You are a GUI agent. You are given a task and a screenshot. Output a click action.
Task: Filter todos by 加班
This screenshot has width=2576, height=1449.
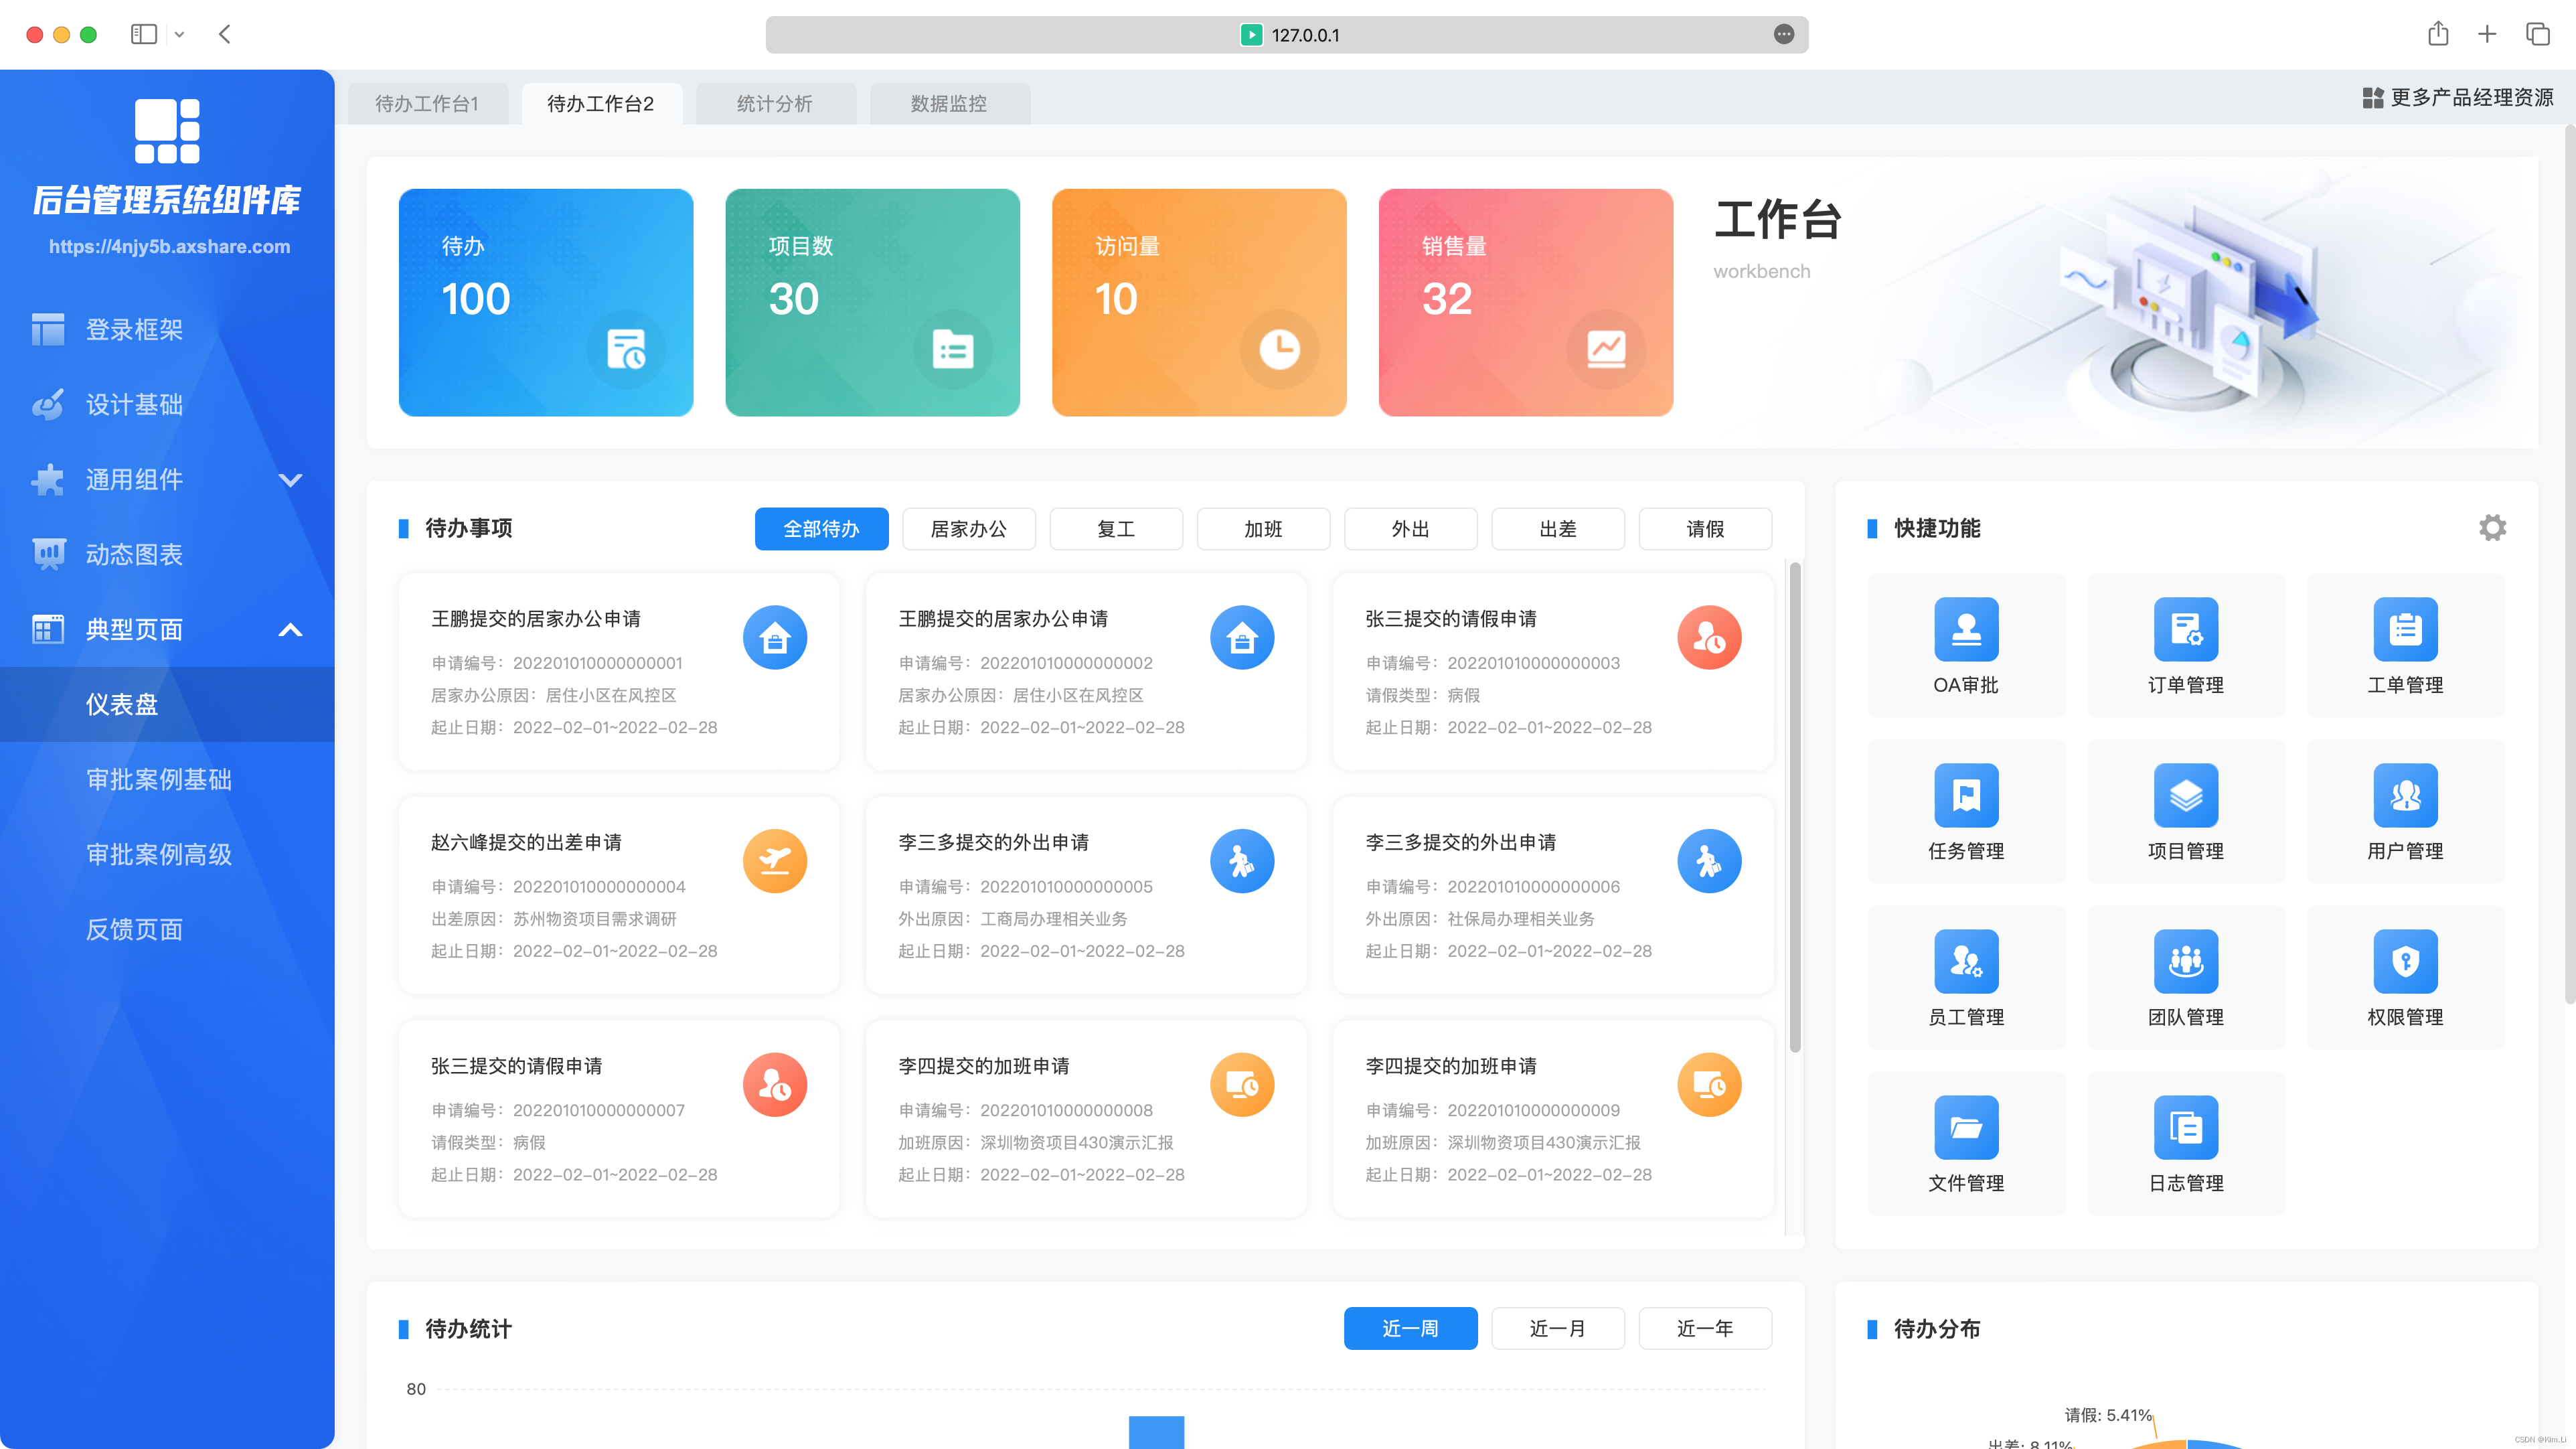(x=1263, y=529)
